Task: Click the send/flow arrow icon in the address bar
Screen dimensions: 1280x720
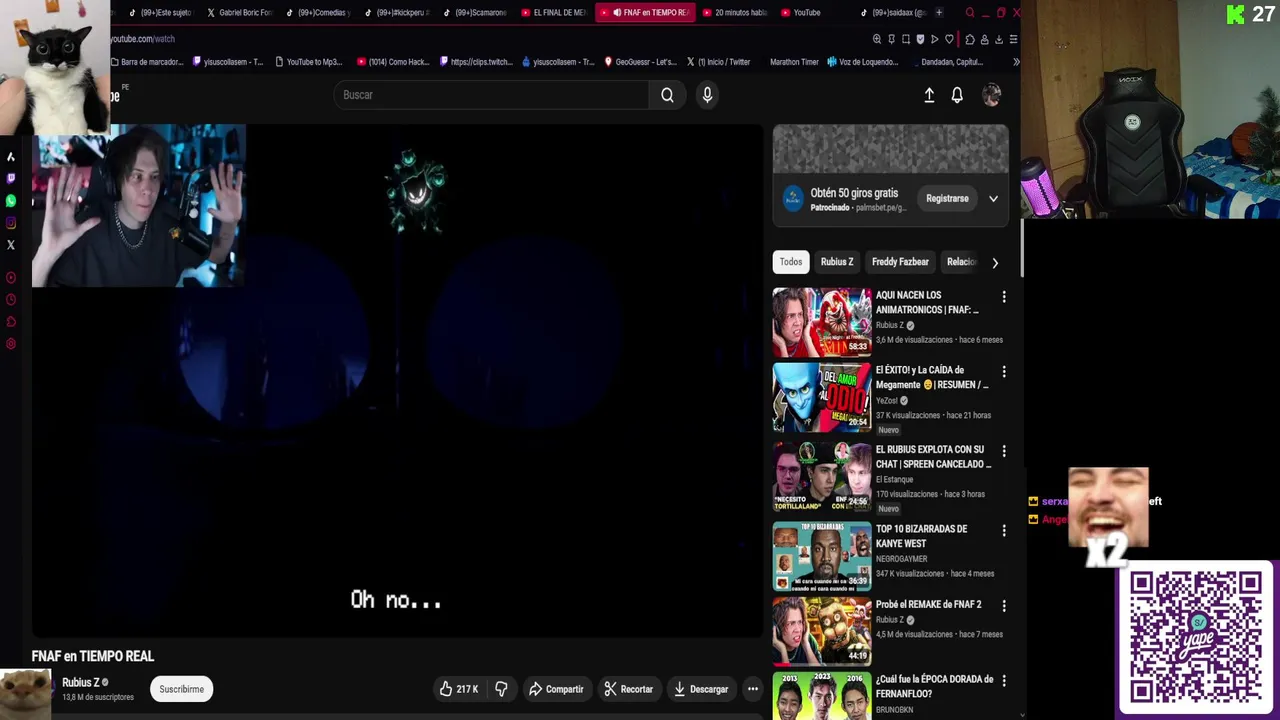Action: (x=935, y=39)
